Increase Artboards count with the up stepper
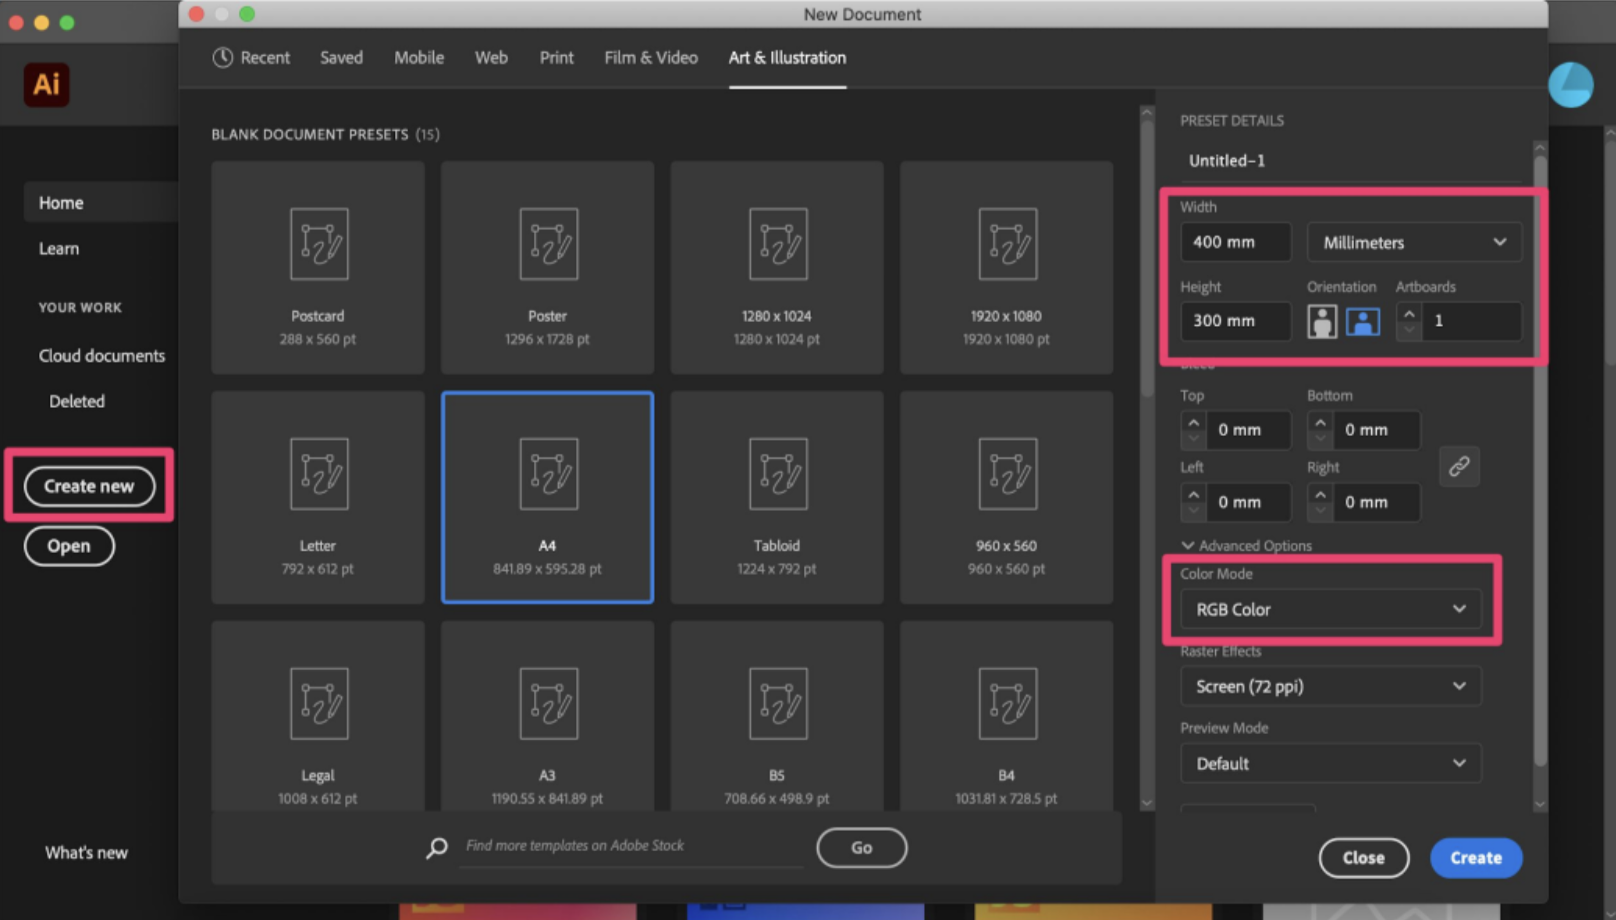 (x=1408, y=313)
